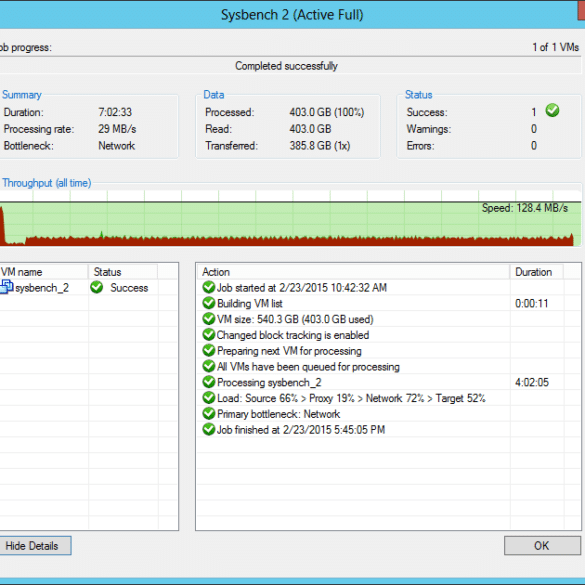The image size is (585, 585).
Task: Click the 'Job started at 2/23/2015 10:42:32 AM' text
Action: click(302, 287)
